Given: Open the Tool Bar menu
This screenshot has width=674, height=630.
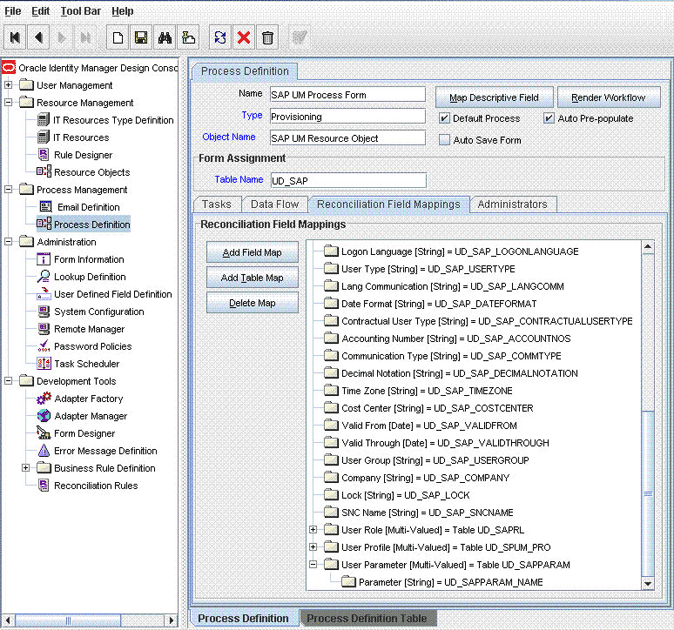Looking at the screenshot, I should coord(80,11).
